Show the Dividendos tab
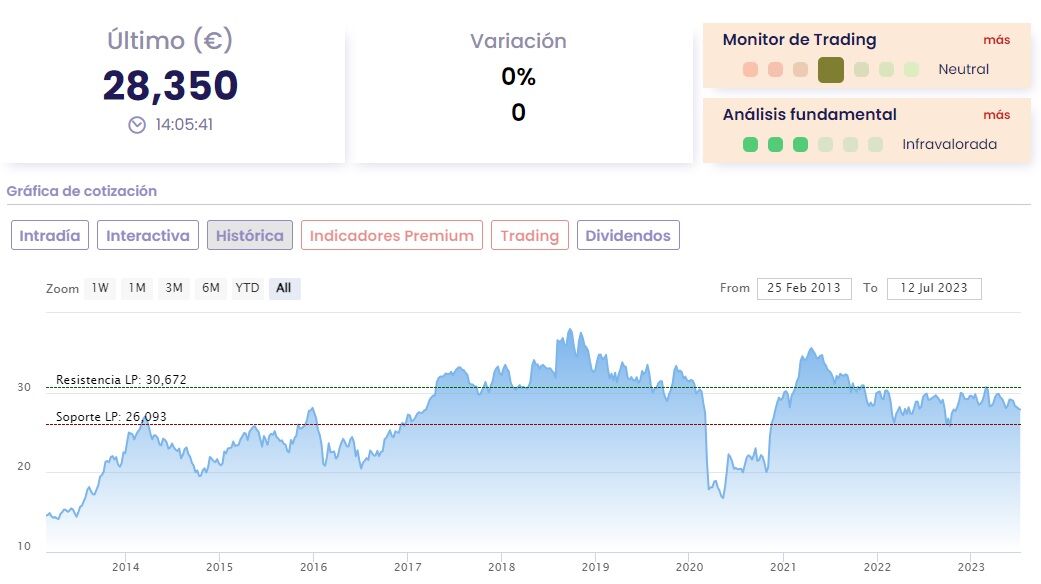This screenshot has height=584, width=1041. [628, 236]
